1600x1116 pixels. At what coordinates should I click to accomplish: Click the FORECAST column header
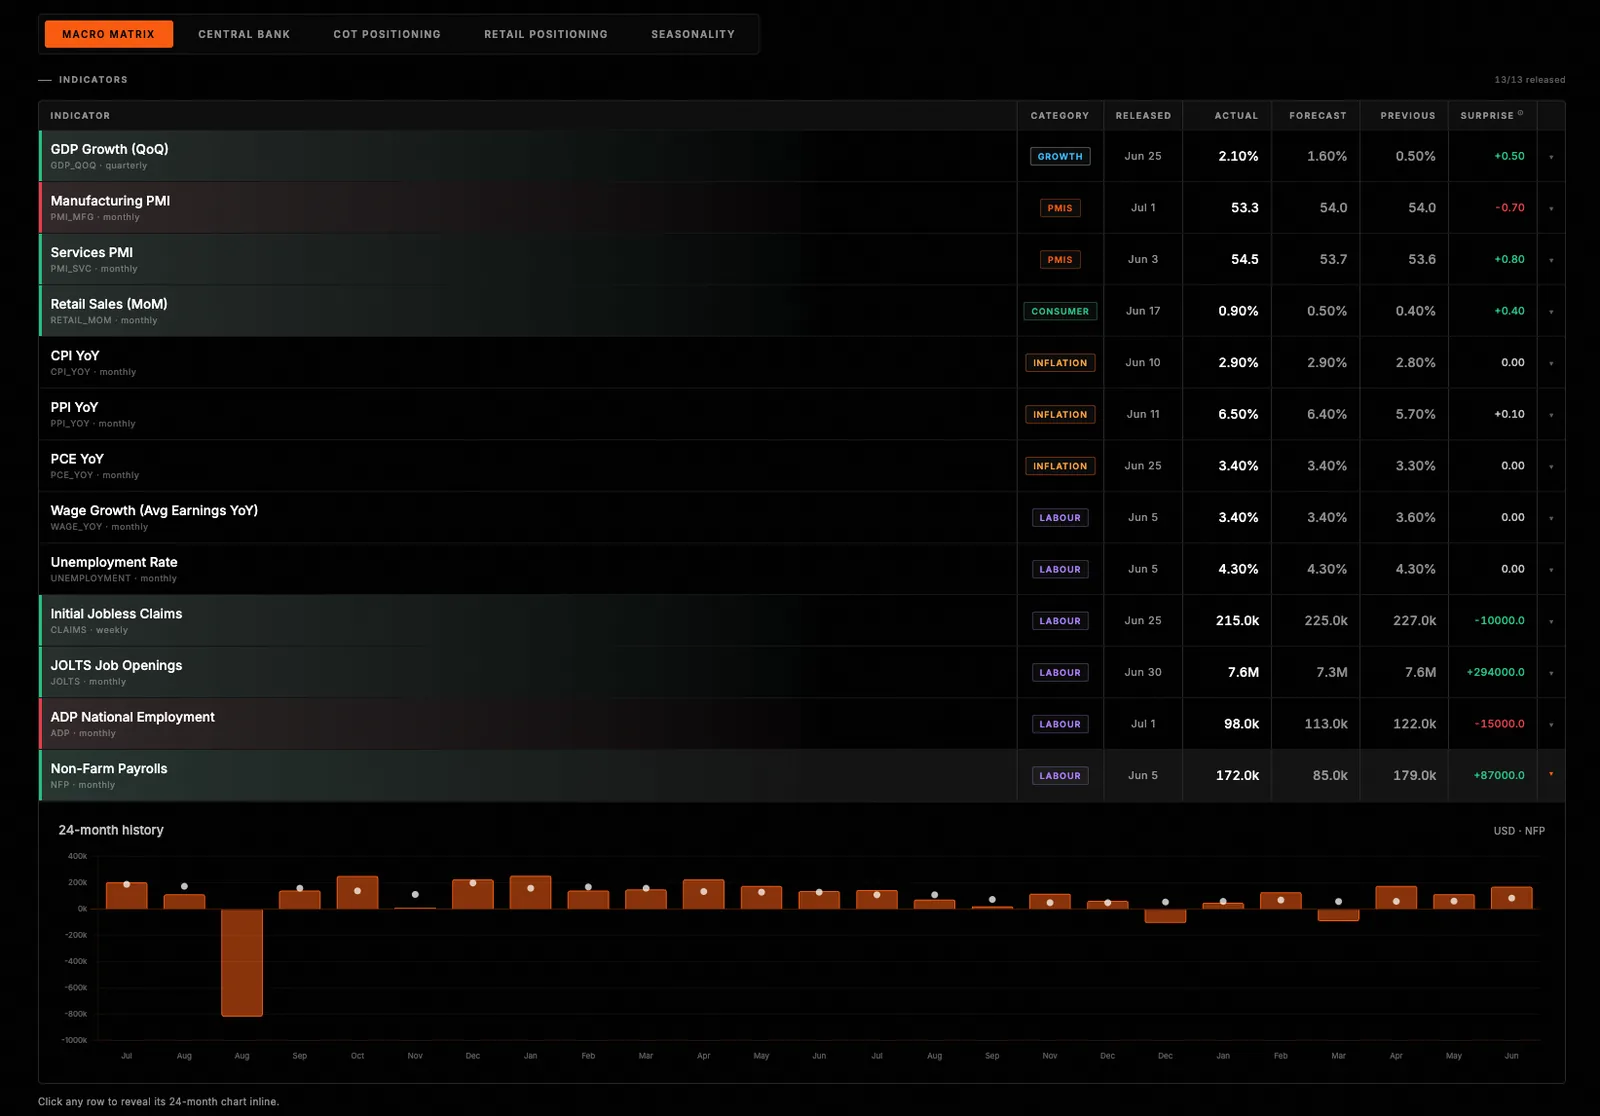(1318, 116)
